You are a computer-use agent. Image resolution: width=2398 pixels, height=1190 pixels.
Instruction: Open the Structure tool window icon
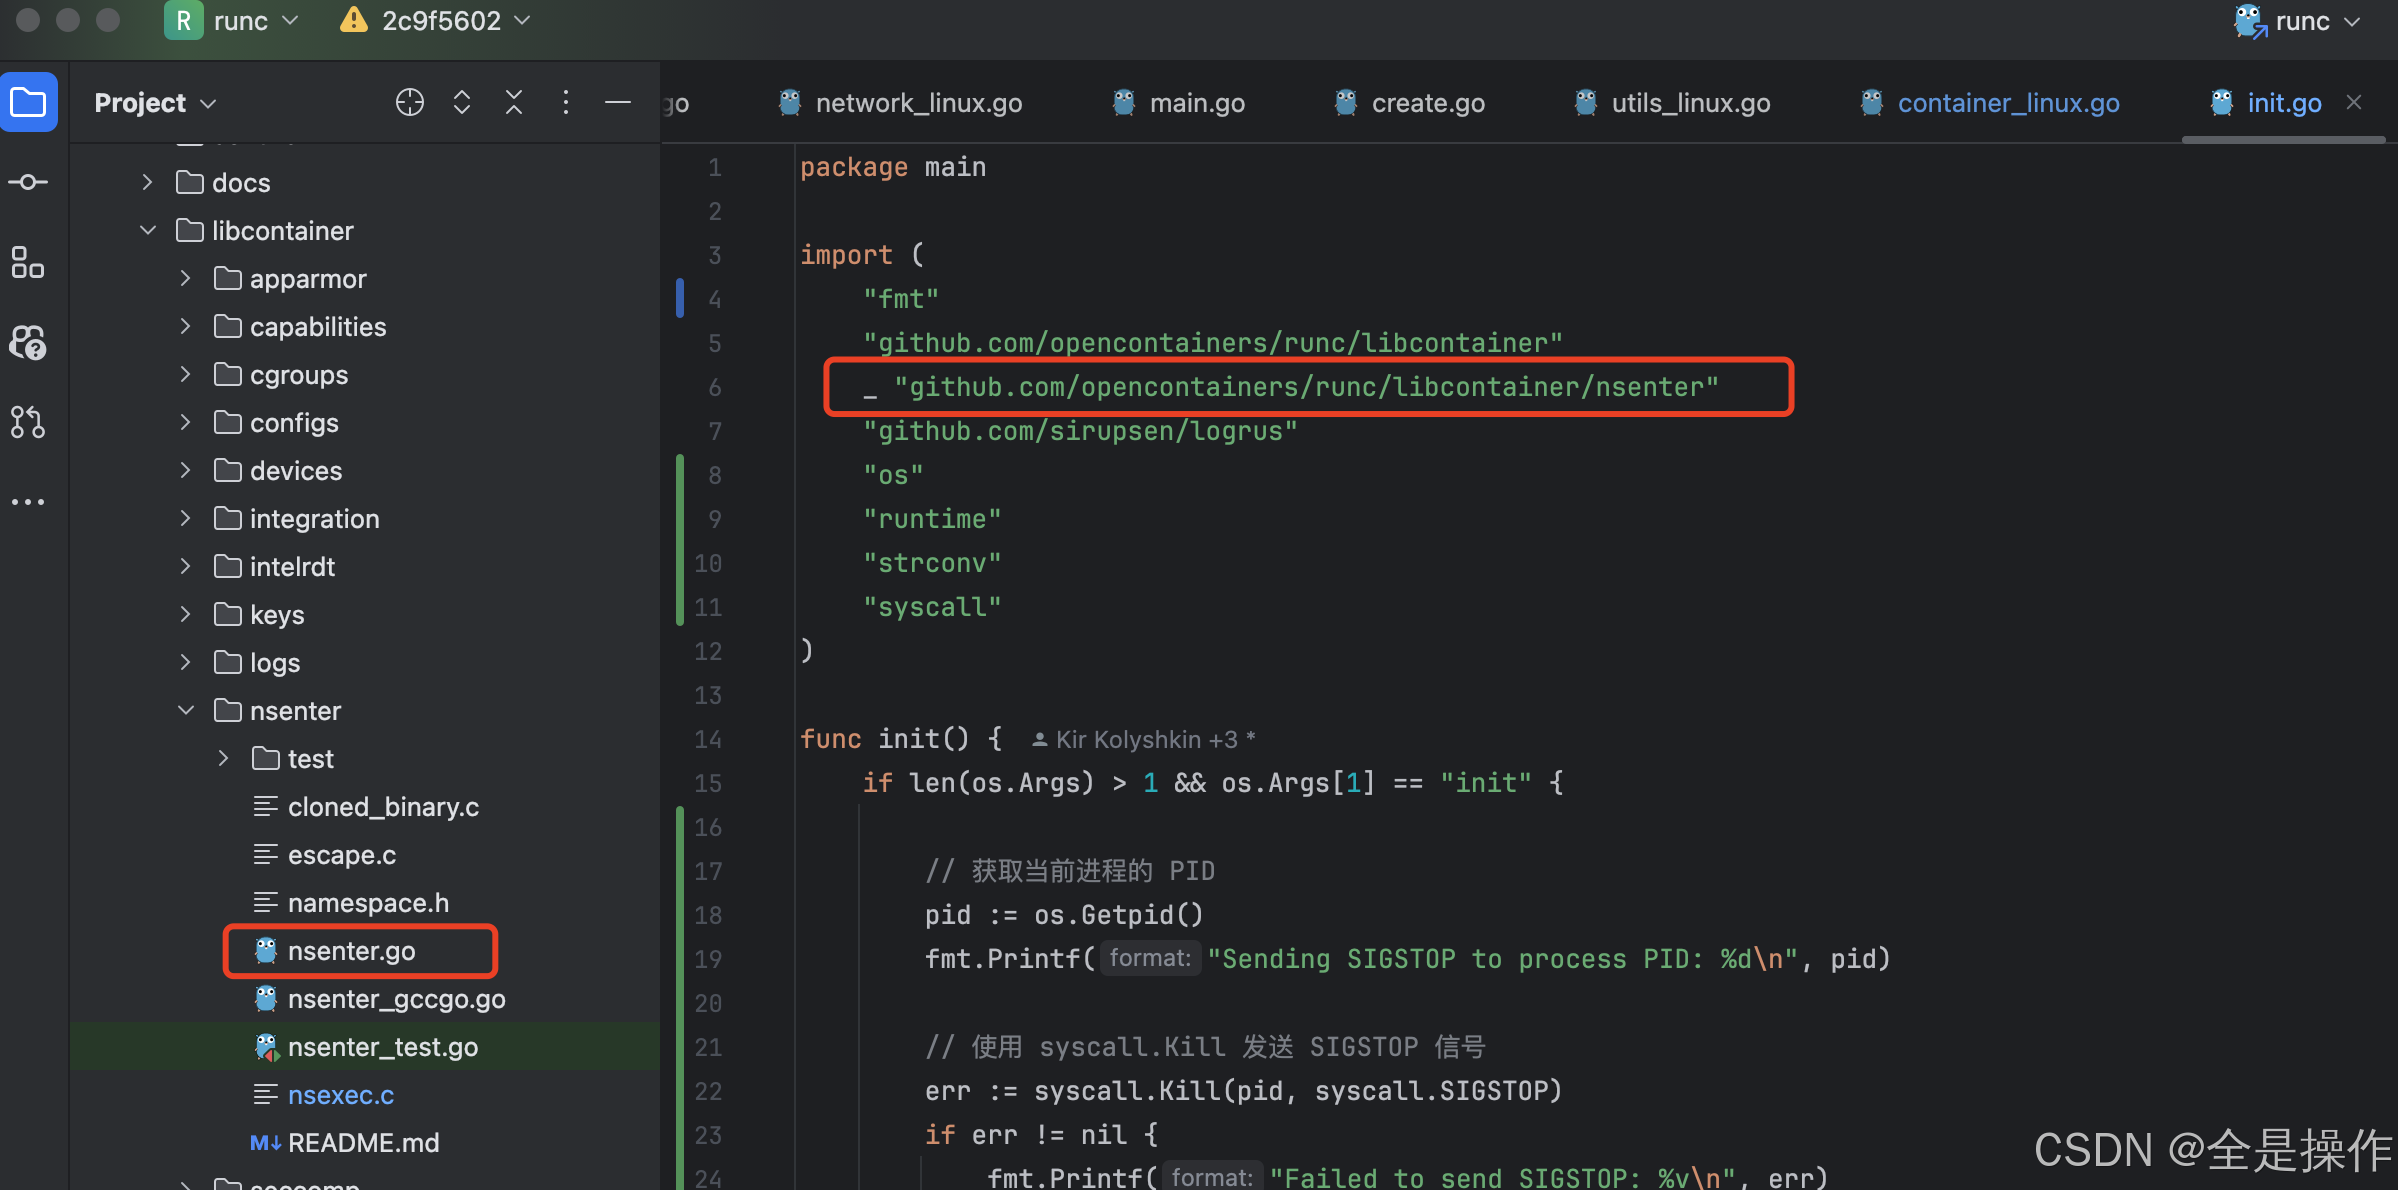[29, 262]
